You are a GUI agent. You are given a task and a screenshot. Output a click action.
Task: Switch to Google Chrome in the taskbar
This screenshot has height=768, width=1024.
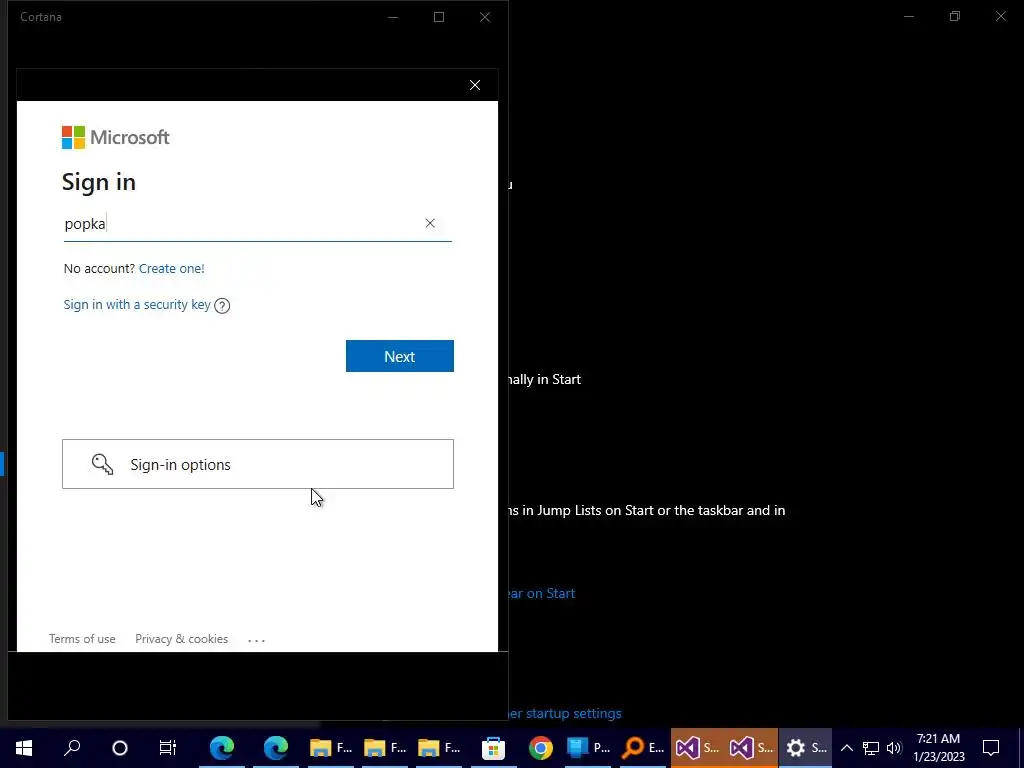coord(541,748)
